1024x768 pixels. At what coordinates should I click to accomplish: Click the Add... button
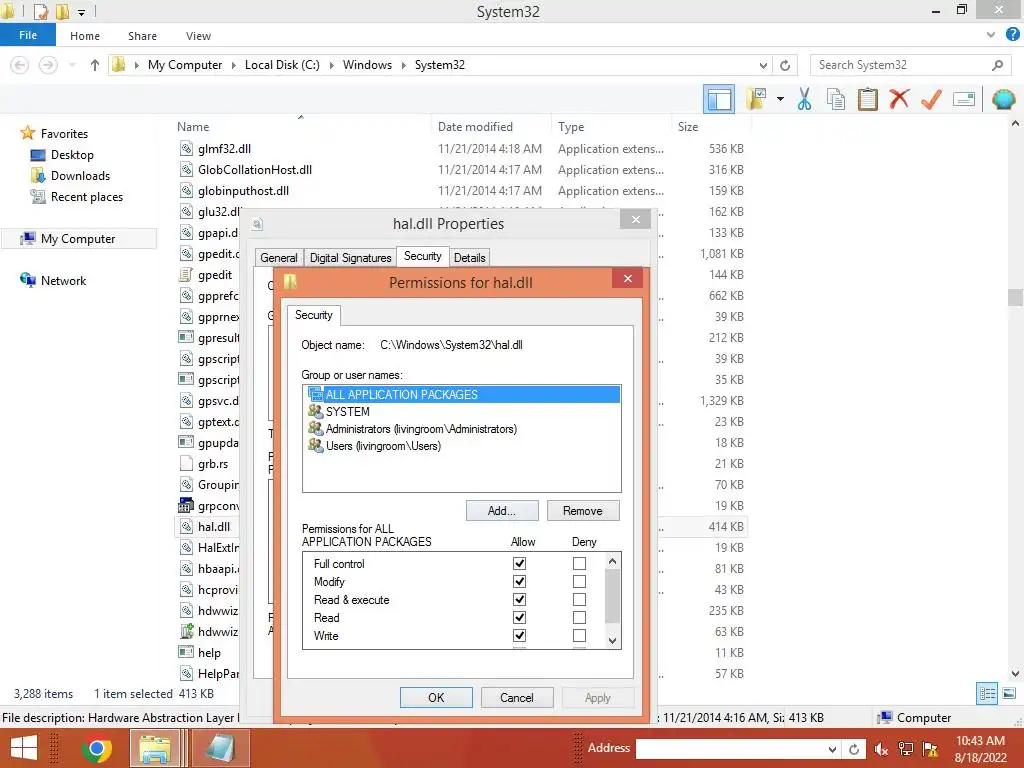point(502,511)
